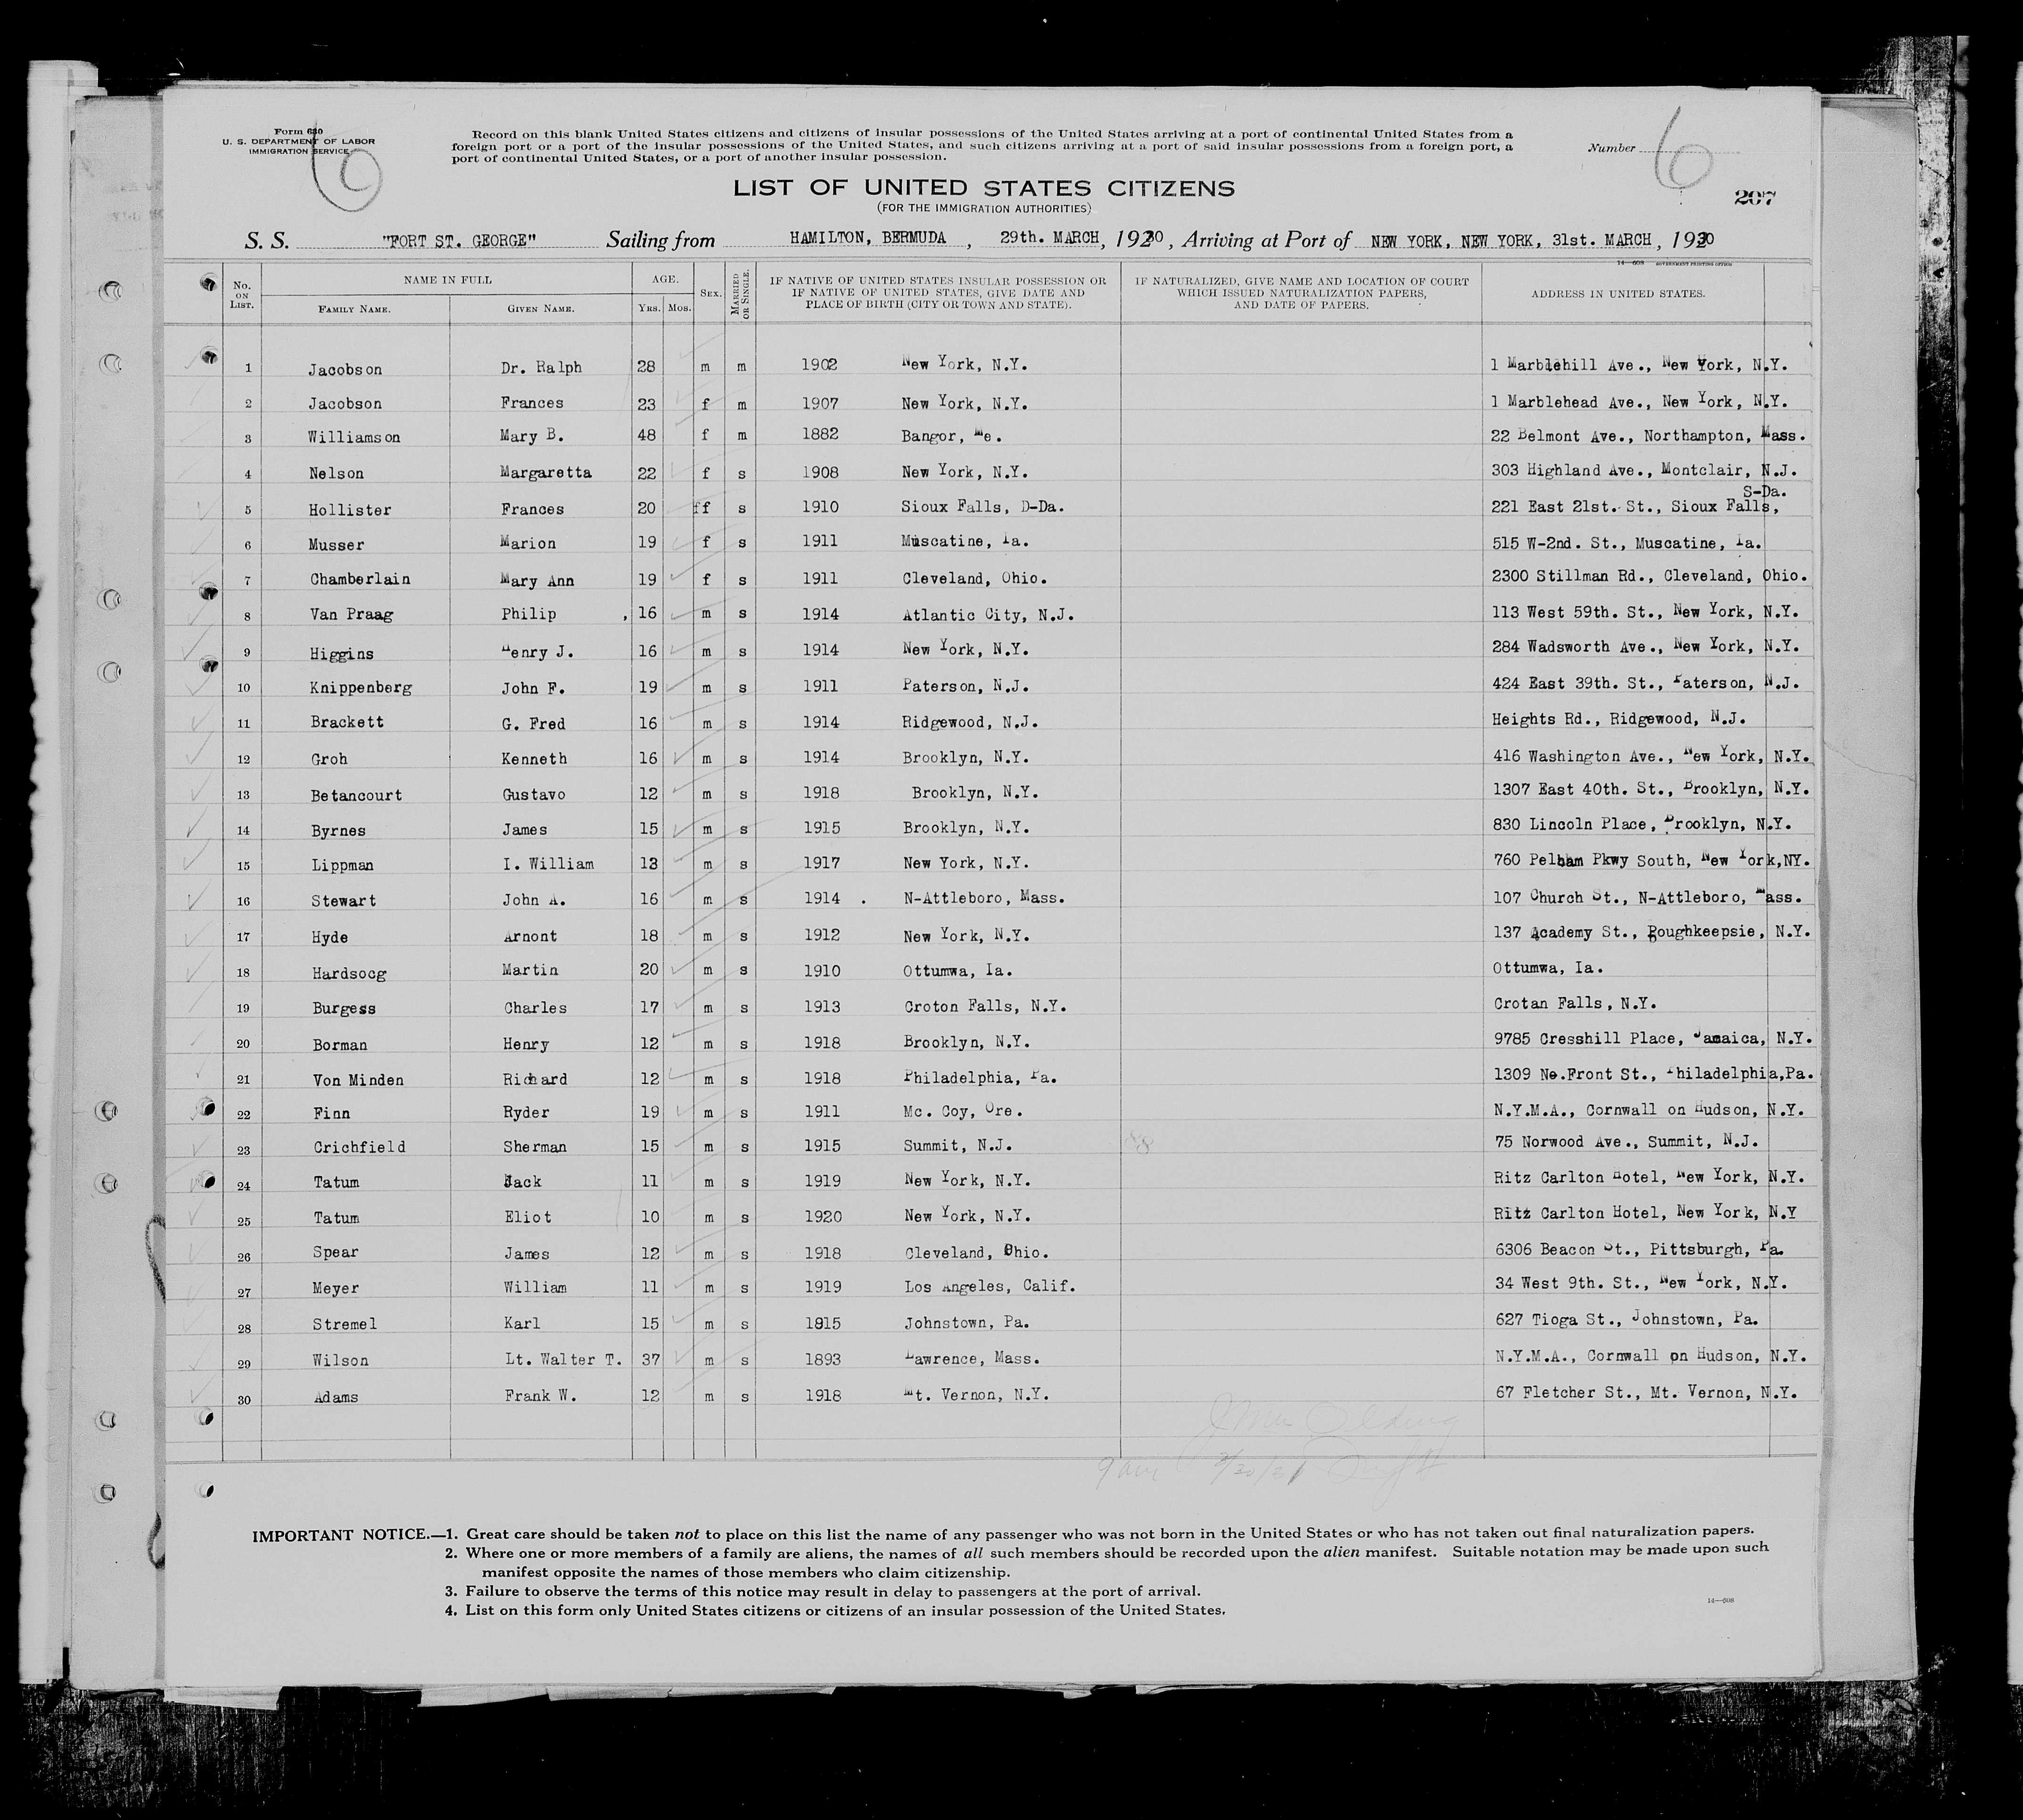Click family name "Chamberlain"
The image size is (2023, 1820).
pos(360,579)
